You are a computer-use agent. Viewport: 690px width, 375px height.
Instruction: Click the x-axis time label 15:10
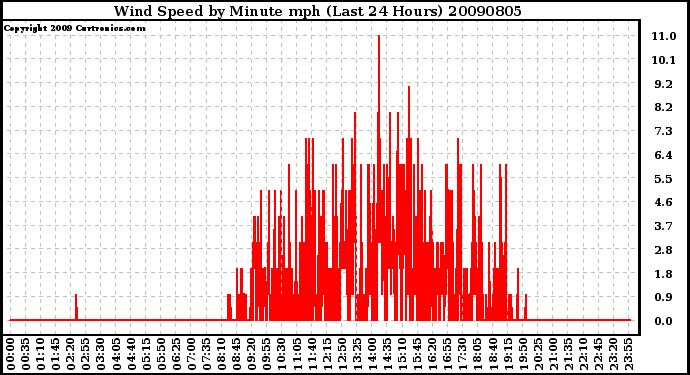402,354
